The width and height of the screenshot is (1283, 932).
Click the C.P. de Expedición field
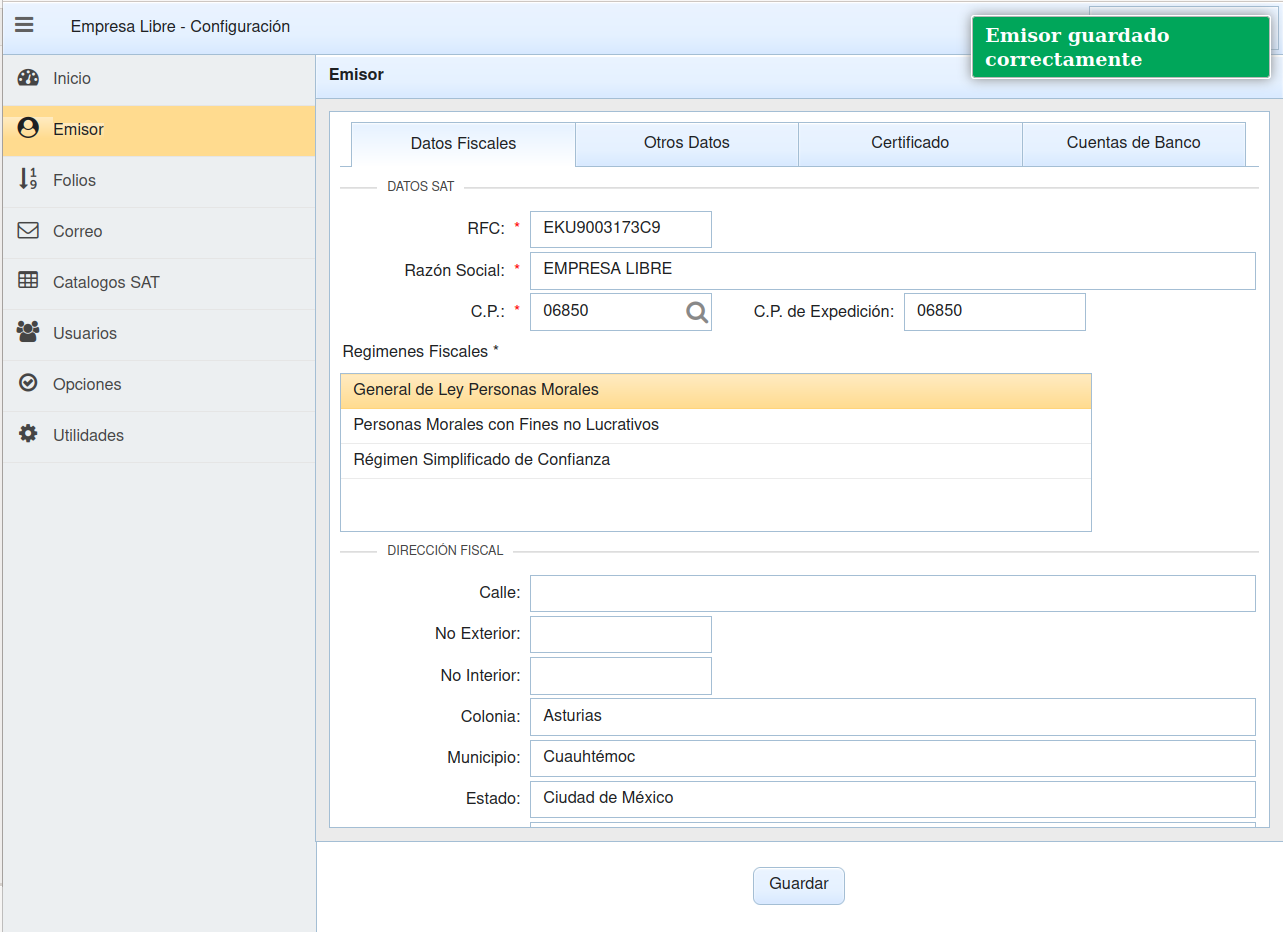tap(994, 312)
